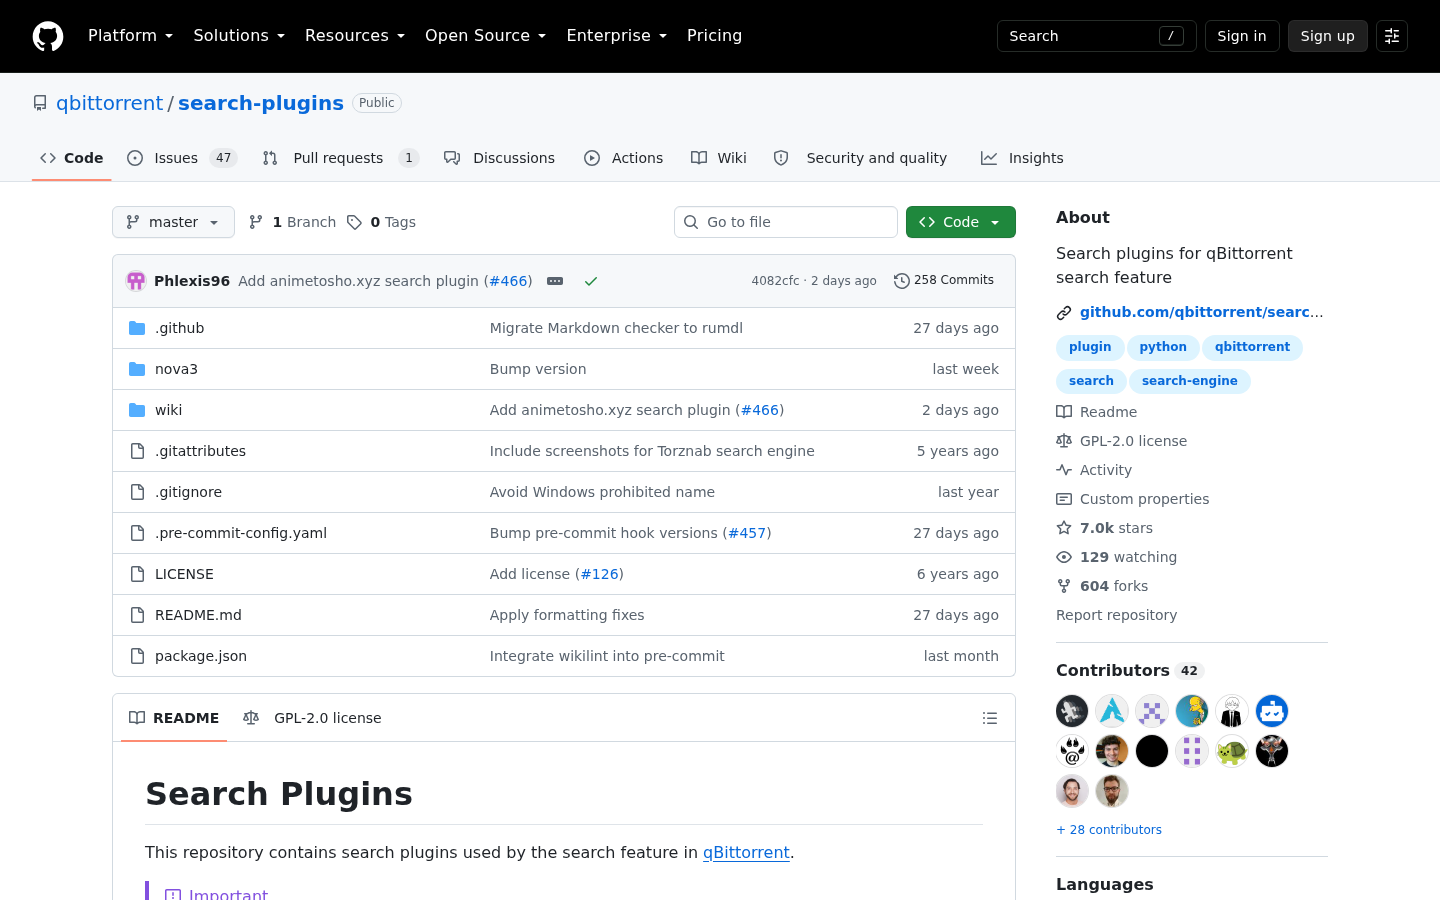The image size is (1440, 900).
Task: Switch to the Discussions tab
Action: (499, 158)
